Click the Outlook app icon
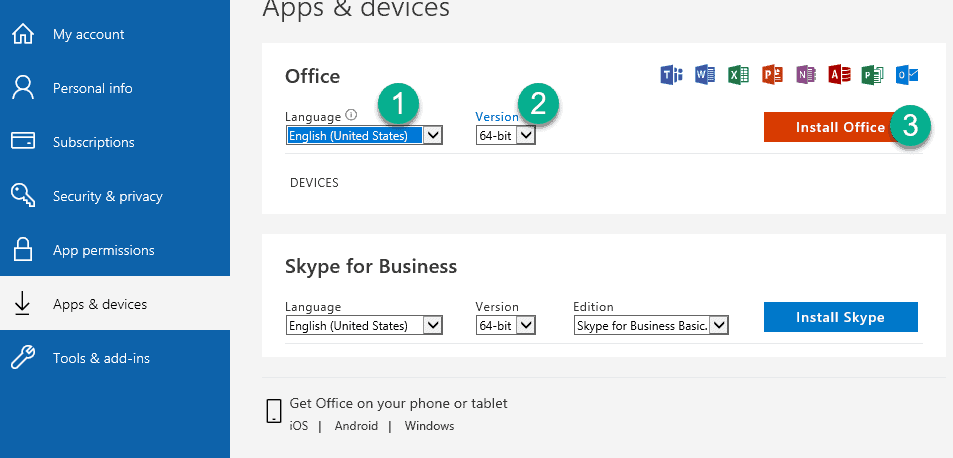This screenshot has width=953, height=458. point(907,75)
